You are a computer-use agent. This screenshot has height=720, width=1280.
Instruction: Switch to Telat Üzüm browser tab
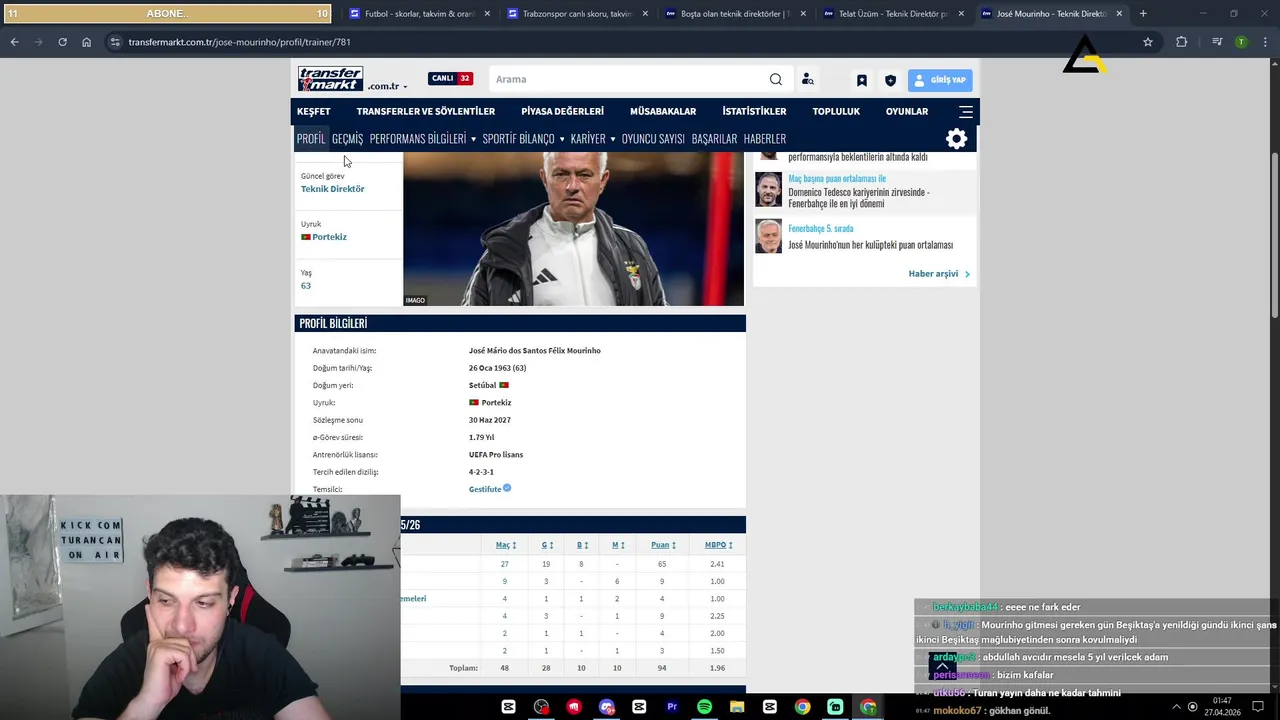[x=891, y=14]
